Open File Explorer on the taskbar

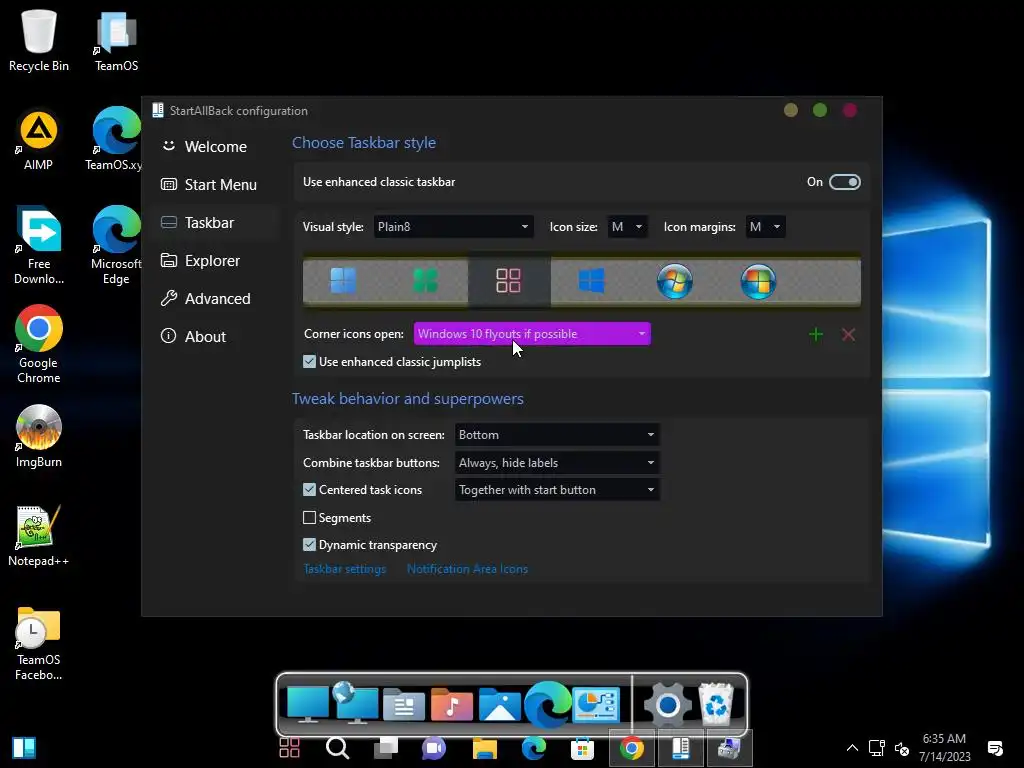coord(485,748)
